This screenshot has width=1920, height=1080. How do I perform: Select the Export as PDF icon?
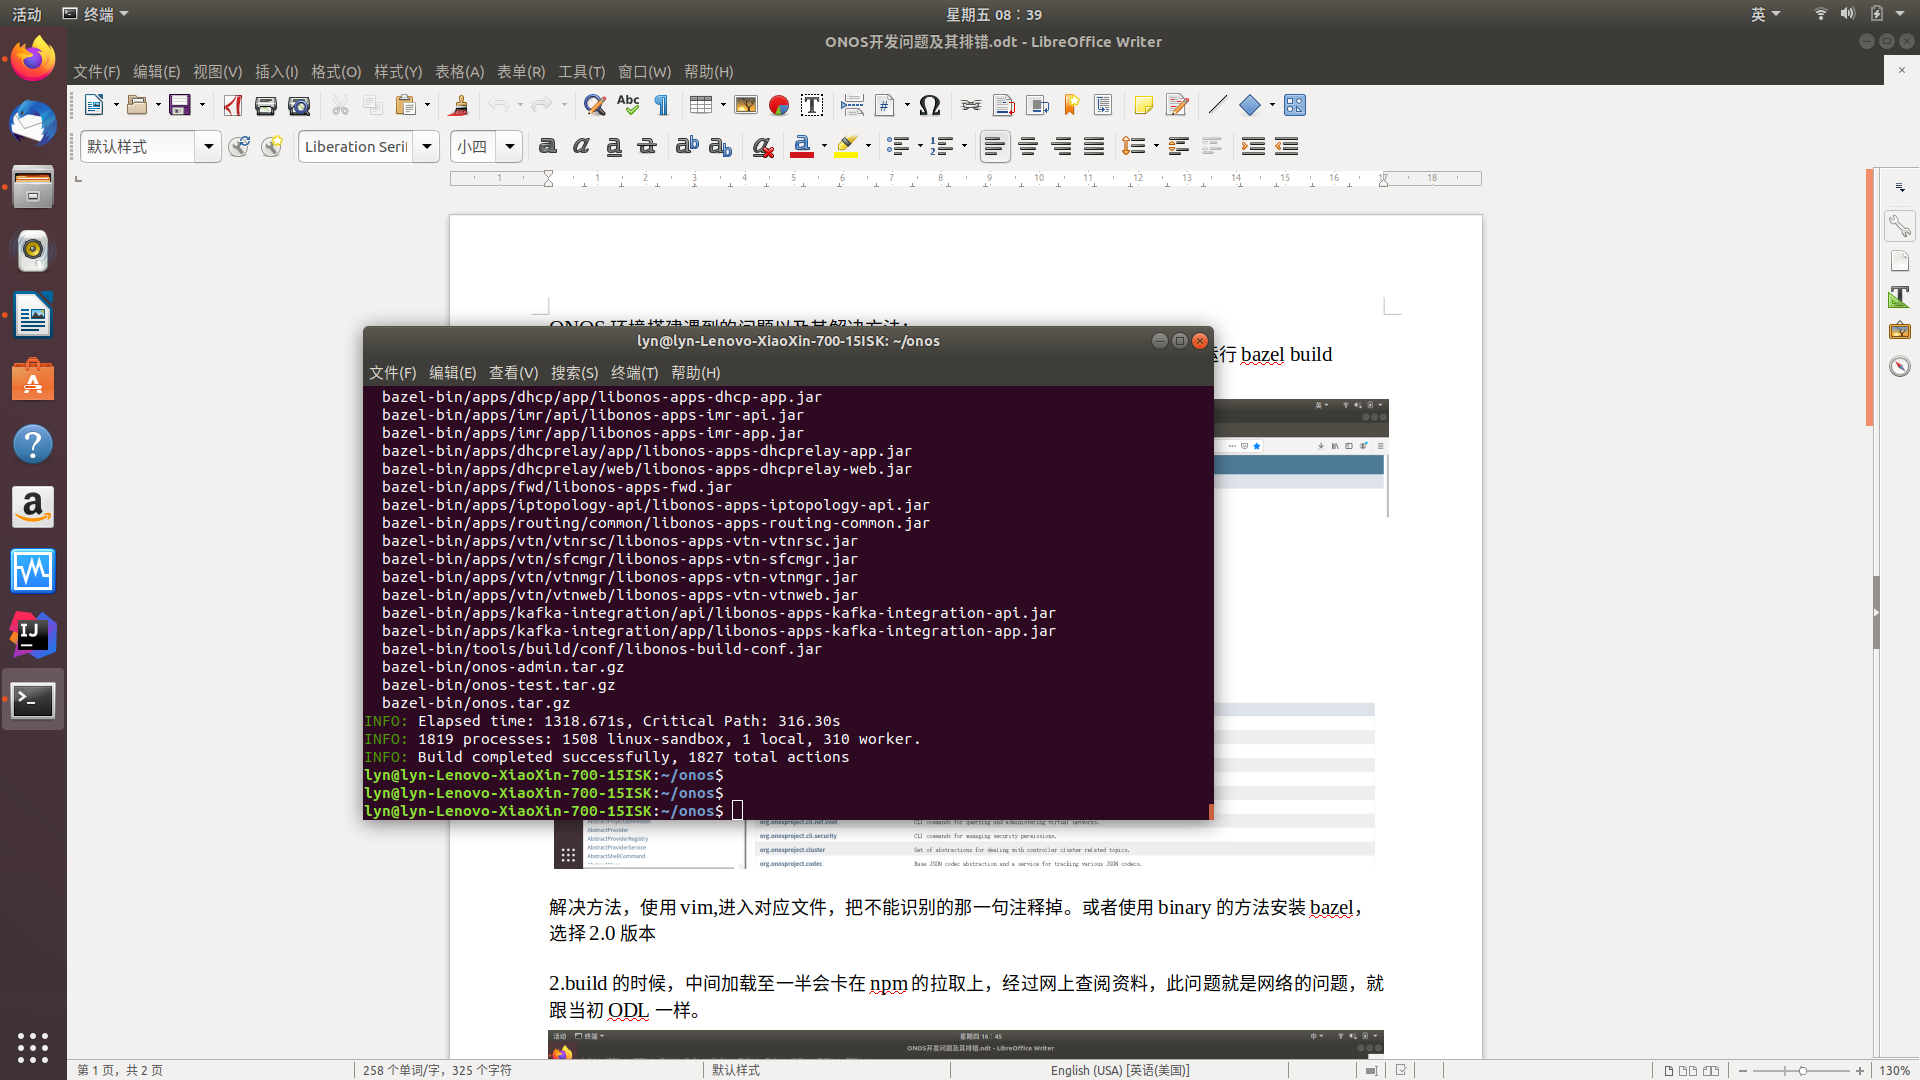(233, 105)
